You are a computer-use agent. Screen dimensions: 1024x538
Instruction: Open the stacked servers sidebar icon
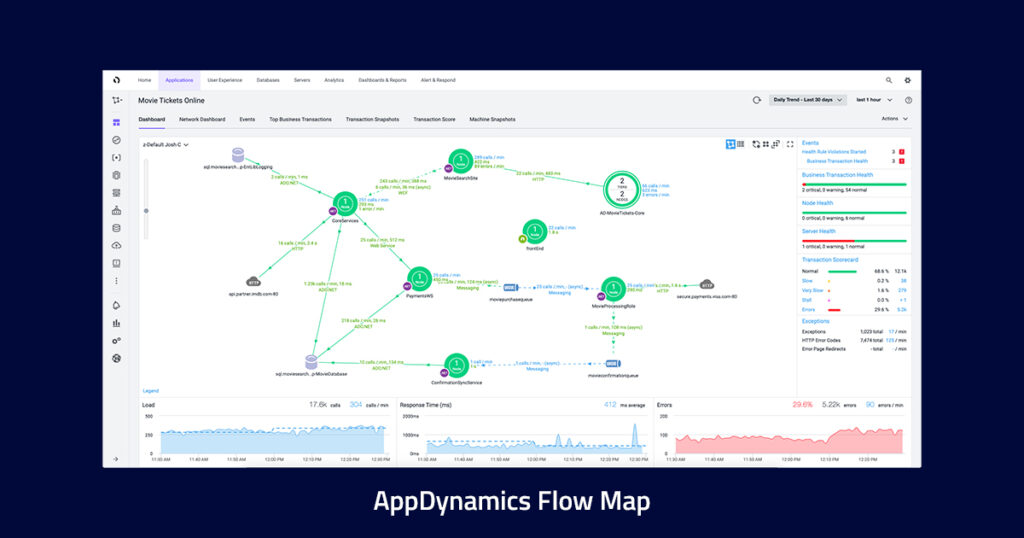point(116,193)
